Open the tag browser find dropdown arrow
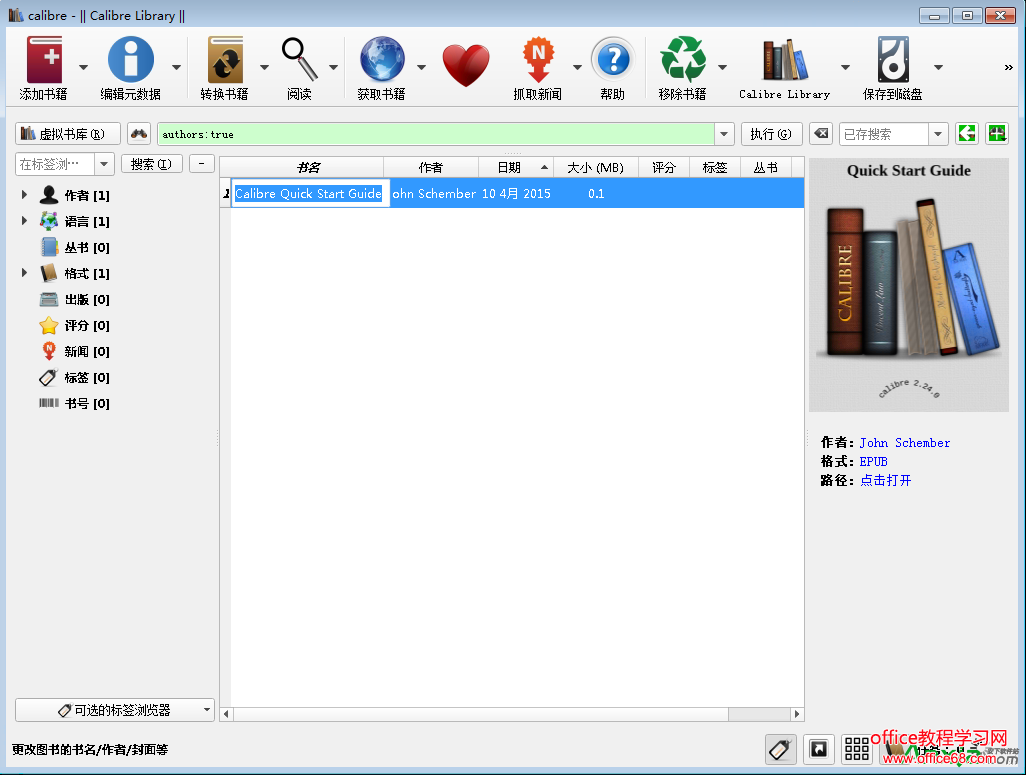Viewport: 1026px width, 775px height. pyautogui.click(x=104, y=164)
